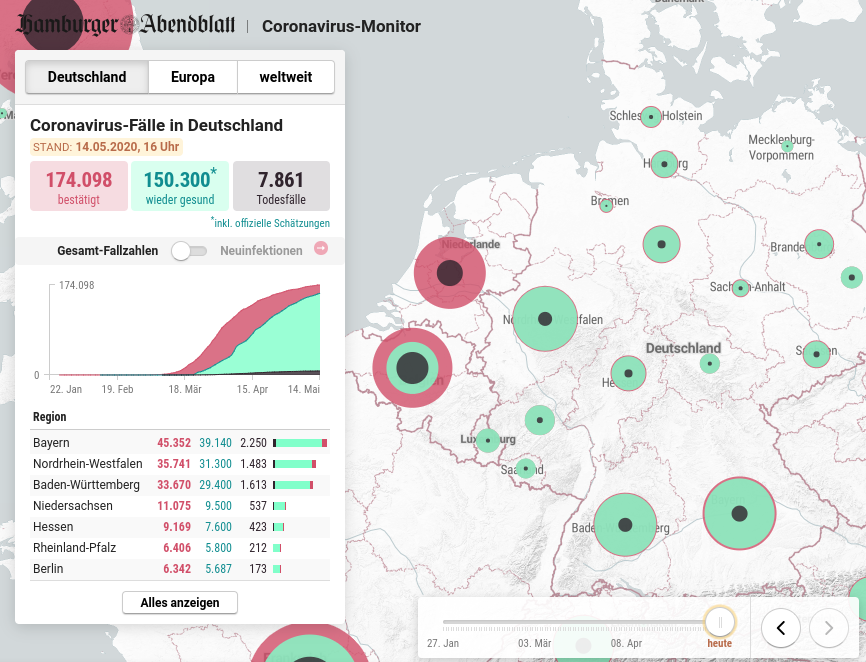
Task: Click the red arrow next to Neuinfektionen
Action: pos(321,249)
